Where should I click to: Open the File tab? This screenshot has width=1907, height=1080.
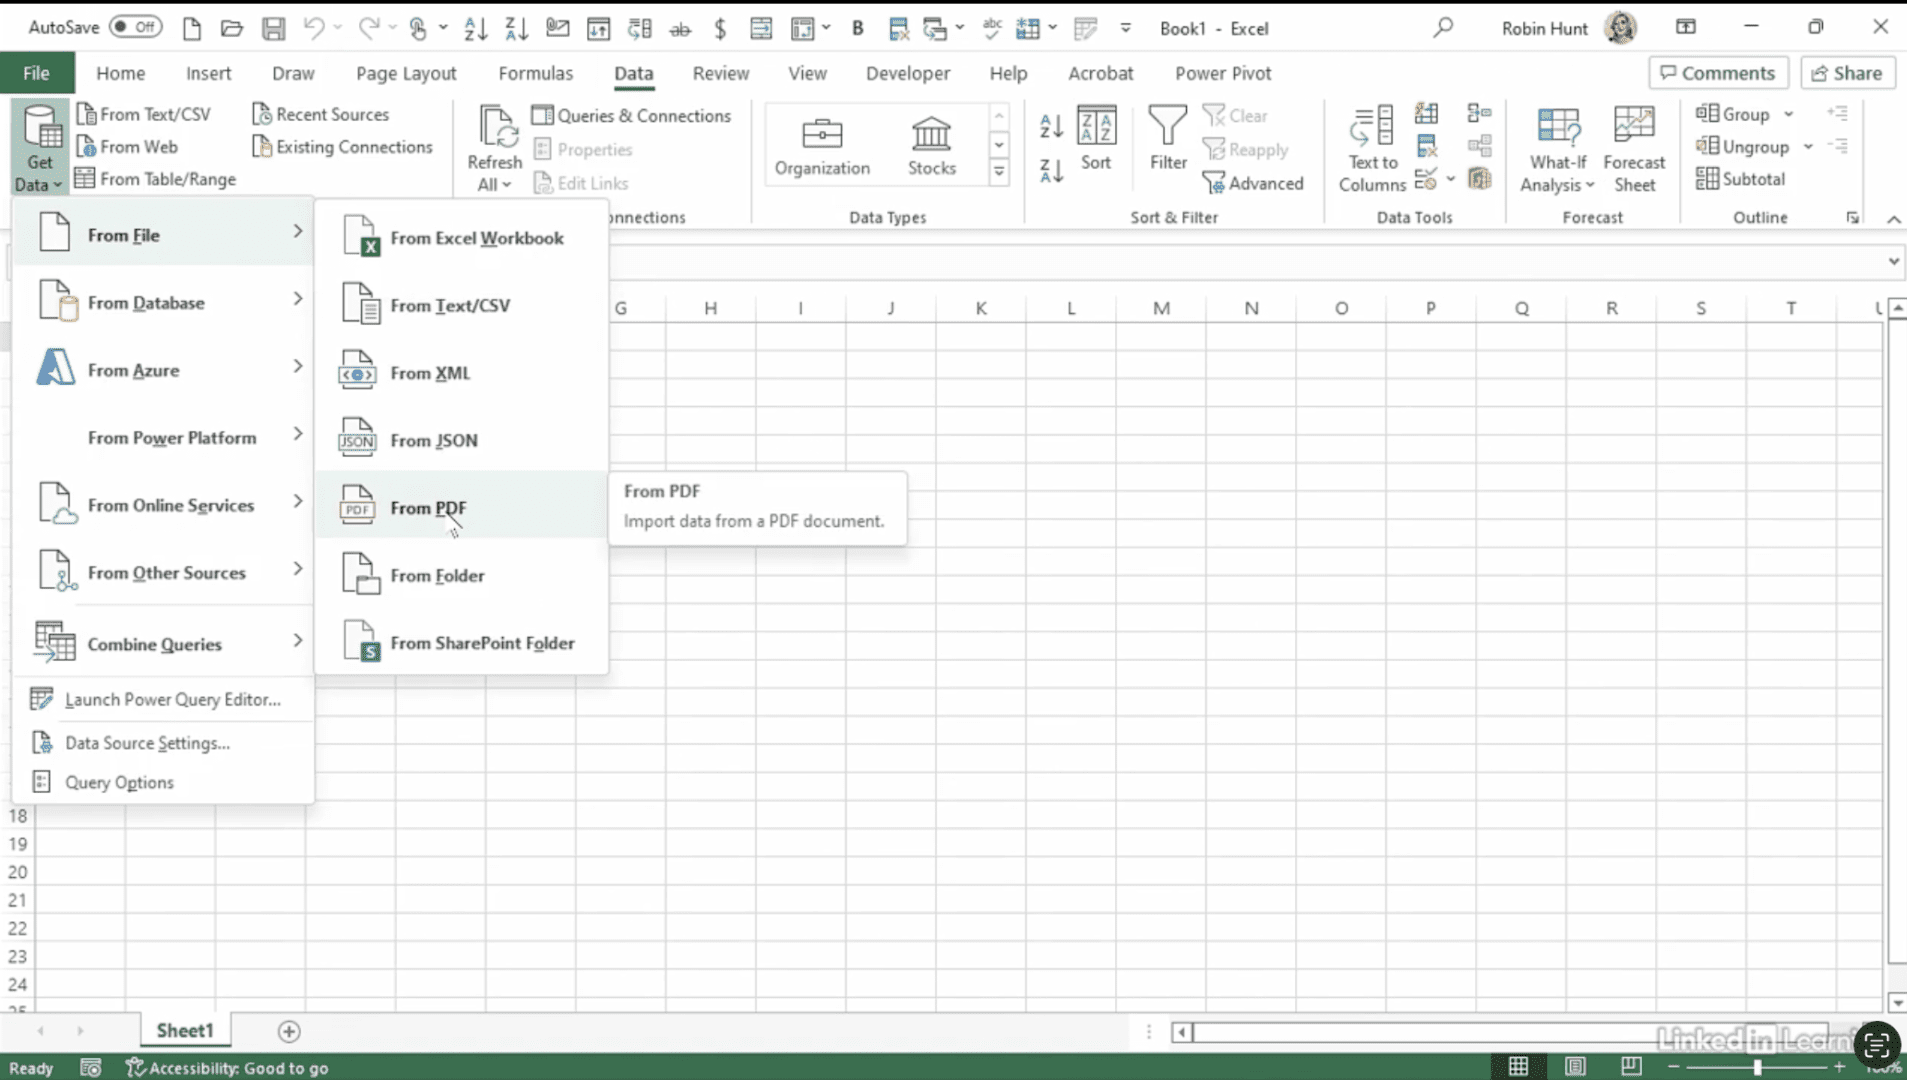36,73
